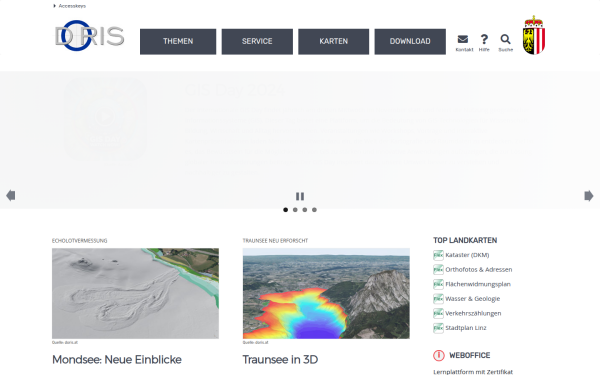The width and height of the screenshot is (600, 375).
Task: Open the Orthofotos & Adressen link
Action: coord(479,269)
